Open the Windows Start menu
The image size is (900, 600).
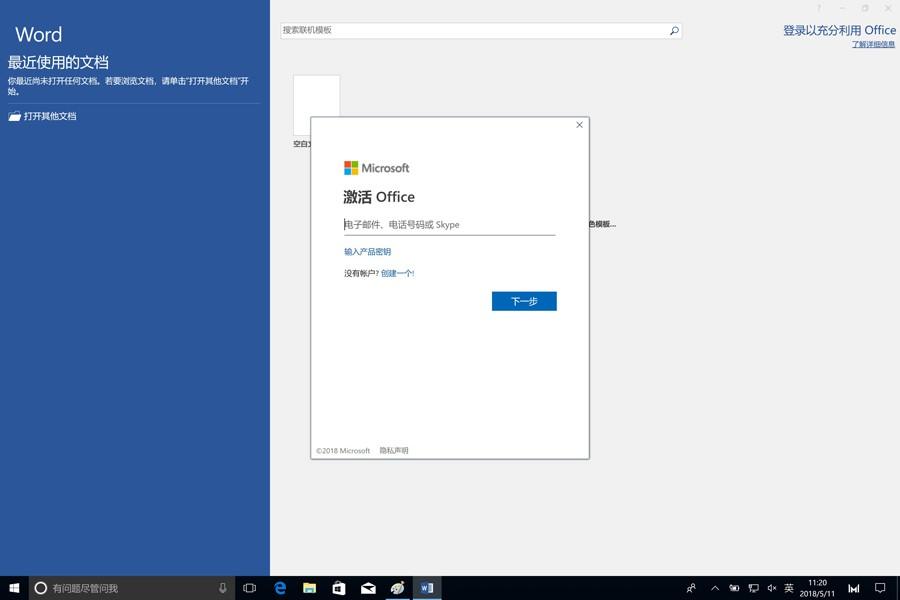tap(14, 588)
